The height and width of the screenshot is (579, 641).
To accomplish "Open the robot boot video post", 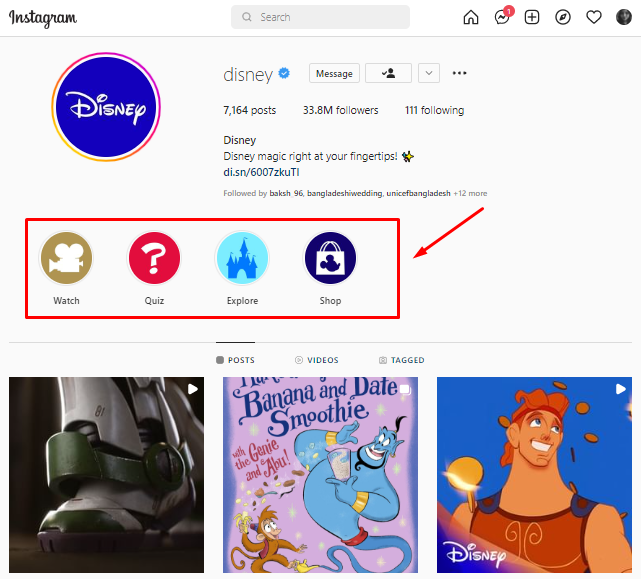I will click(106, 475).
